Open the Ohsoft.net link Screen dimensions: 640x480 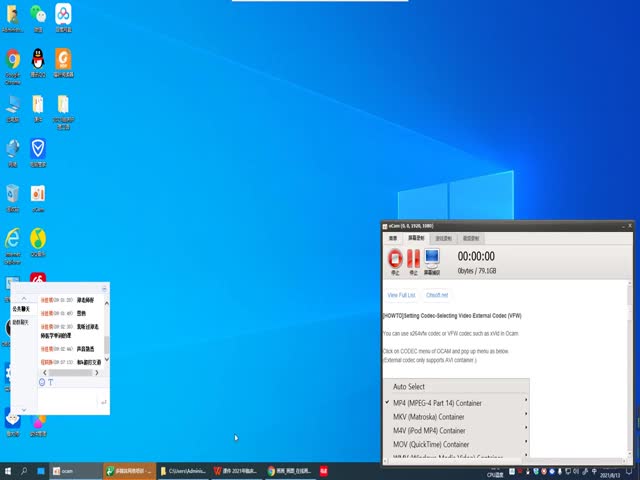coord(437,295)
